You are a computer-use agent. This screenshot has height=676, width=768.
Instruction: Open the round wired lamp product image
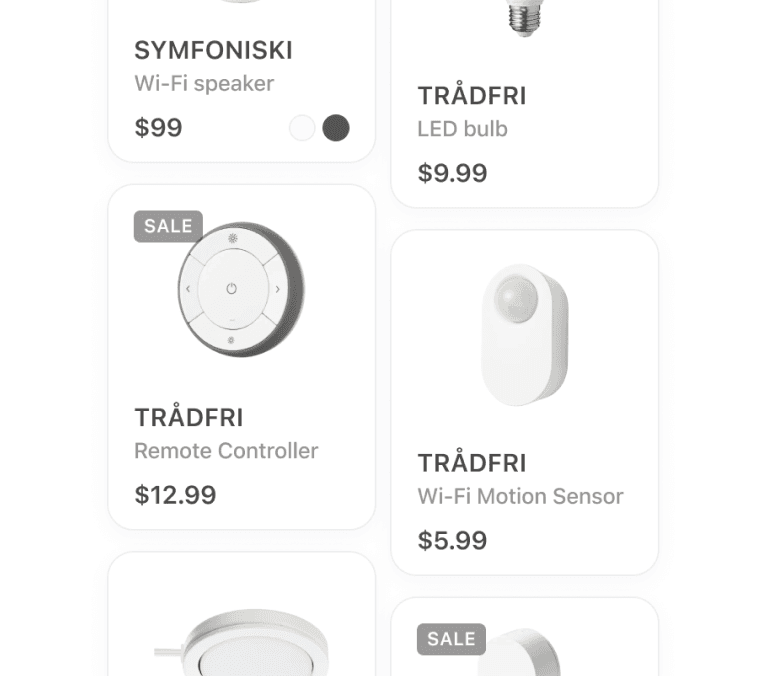coord(241,642)
